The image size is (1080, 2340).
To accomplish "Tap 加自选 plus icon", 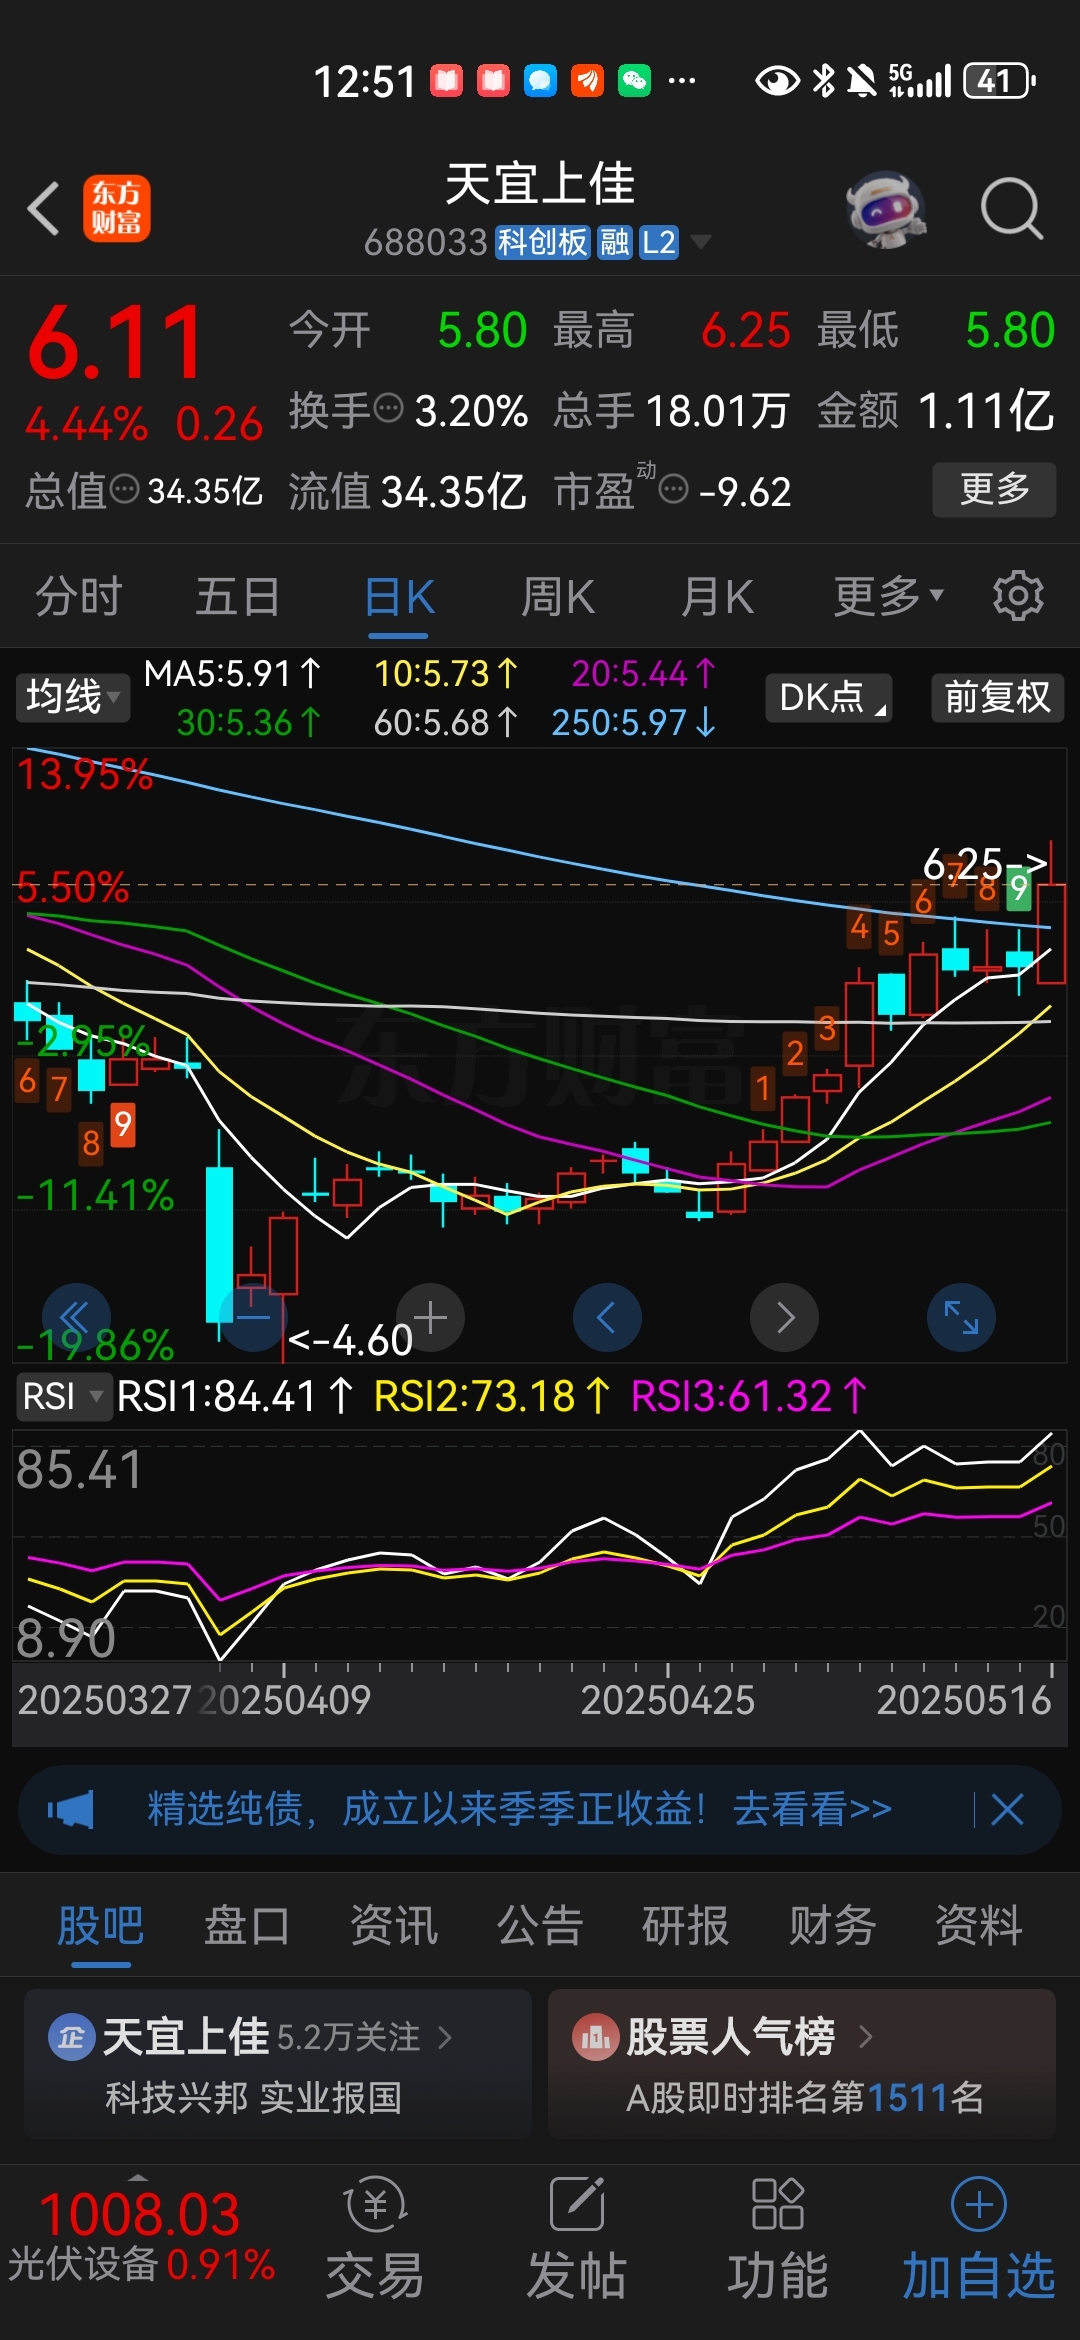I will 979,2204.
